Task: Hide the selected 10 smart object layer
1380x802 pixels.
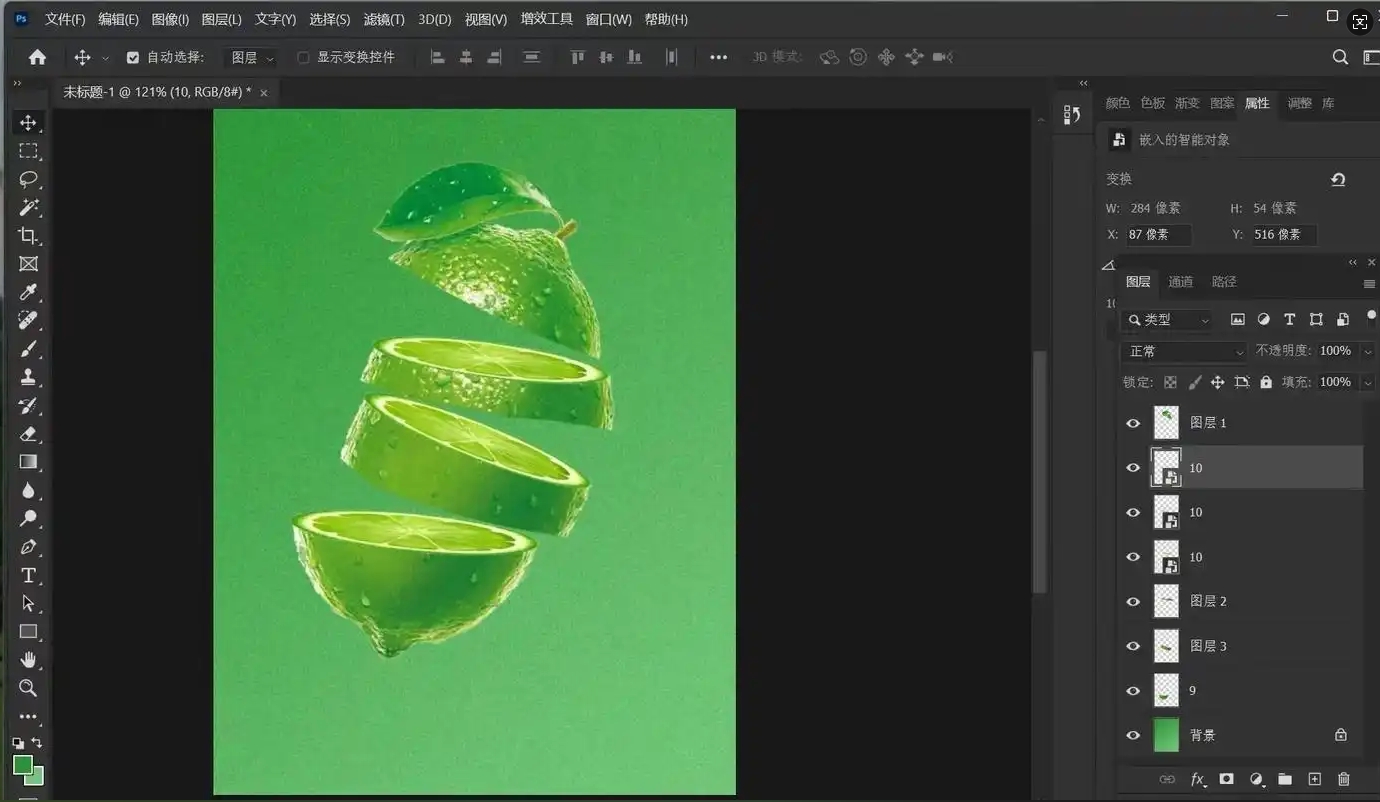Action: pyautogui.click(x=1133, y=468)
